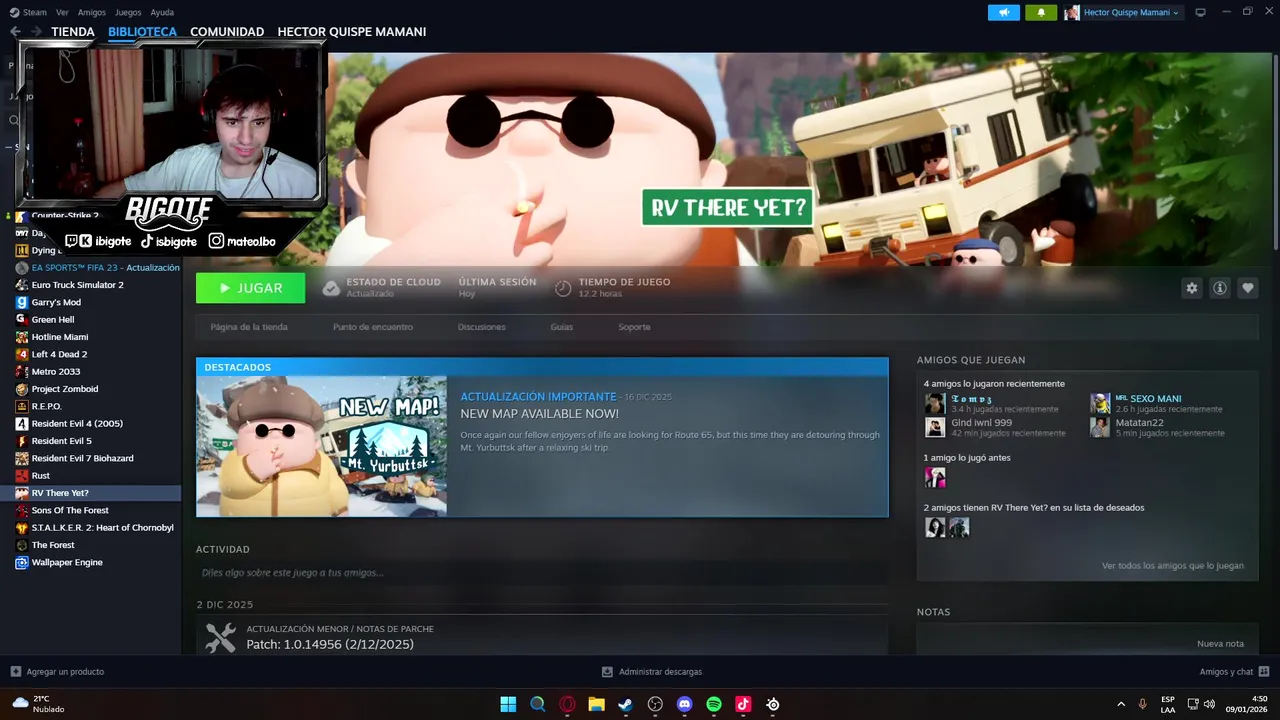Image resolution: width=1280 pixels, height=720 pixels.
Task: Open the Ver menu
Action: (x=62, y=12)
